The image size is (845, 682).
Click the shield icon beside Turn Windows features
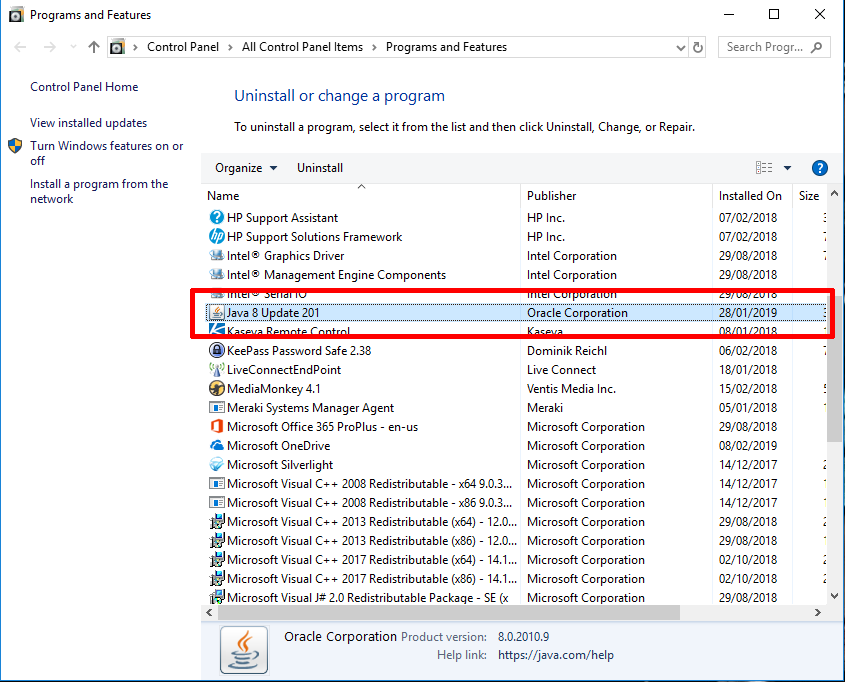pyautogui.click(x=15, y=145)
